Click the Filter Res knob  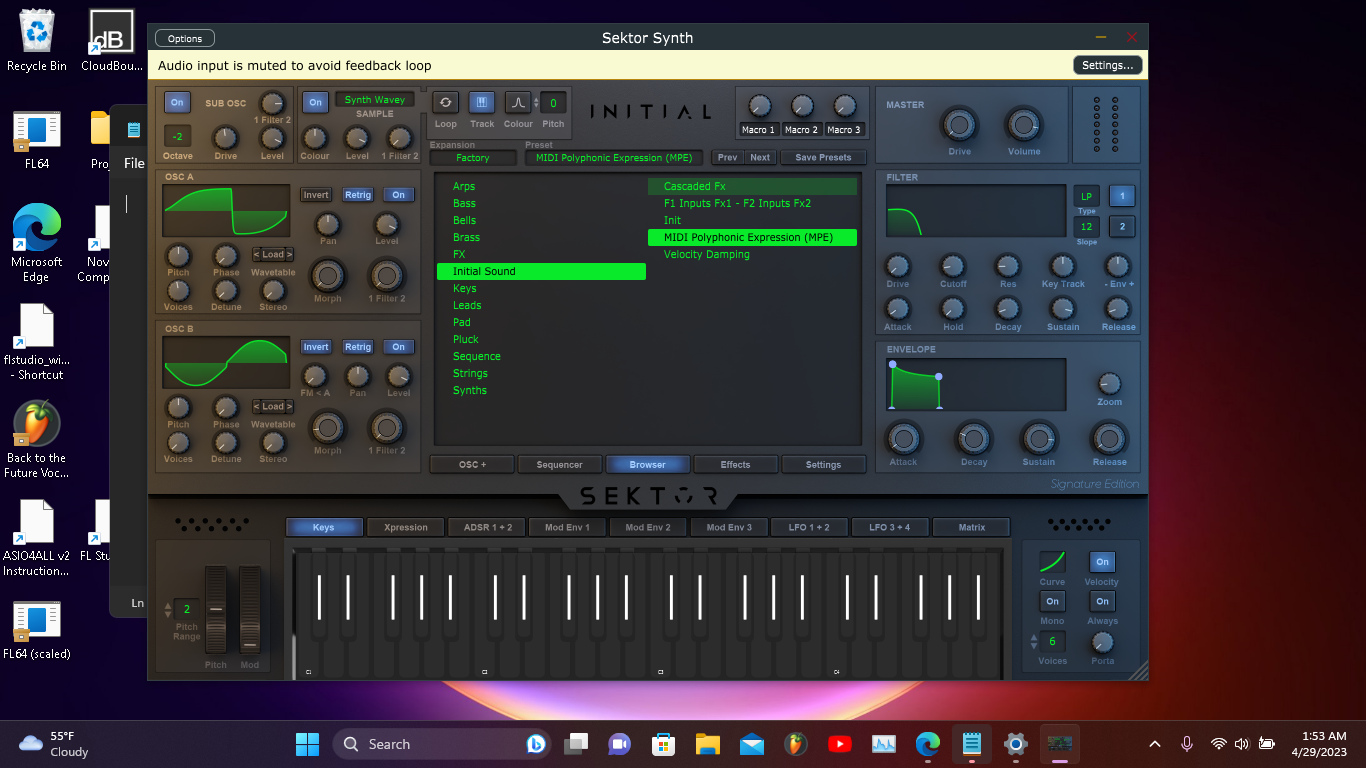click(x=1007, y=266)
